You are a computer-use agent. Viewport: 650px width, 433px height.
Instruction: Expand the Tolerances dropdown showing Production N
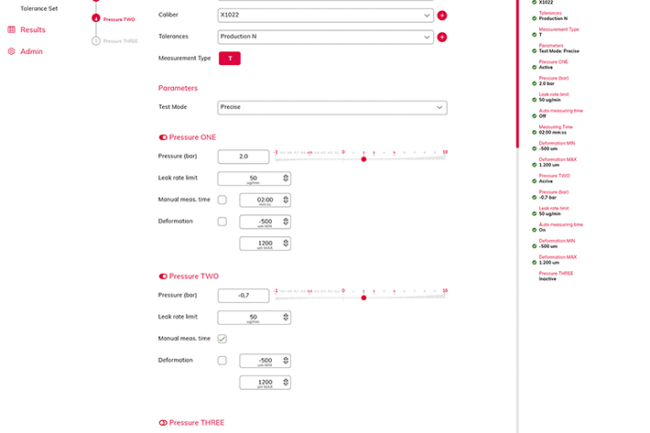pos(325,37)
